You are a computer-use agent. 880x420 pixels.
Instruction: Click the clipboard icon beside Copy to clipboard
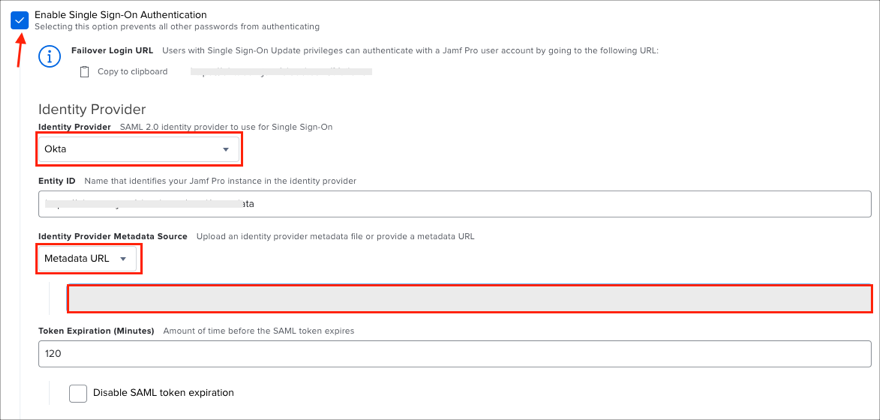point(84,72)
